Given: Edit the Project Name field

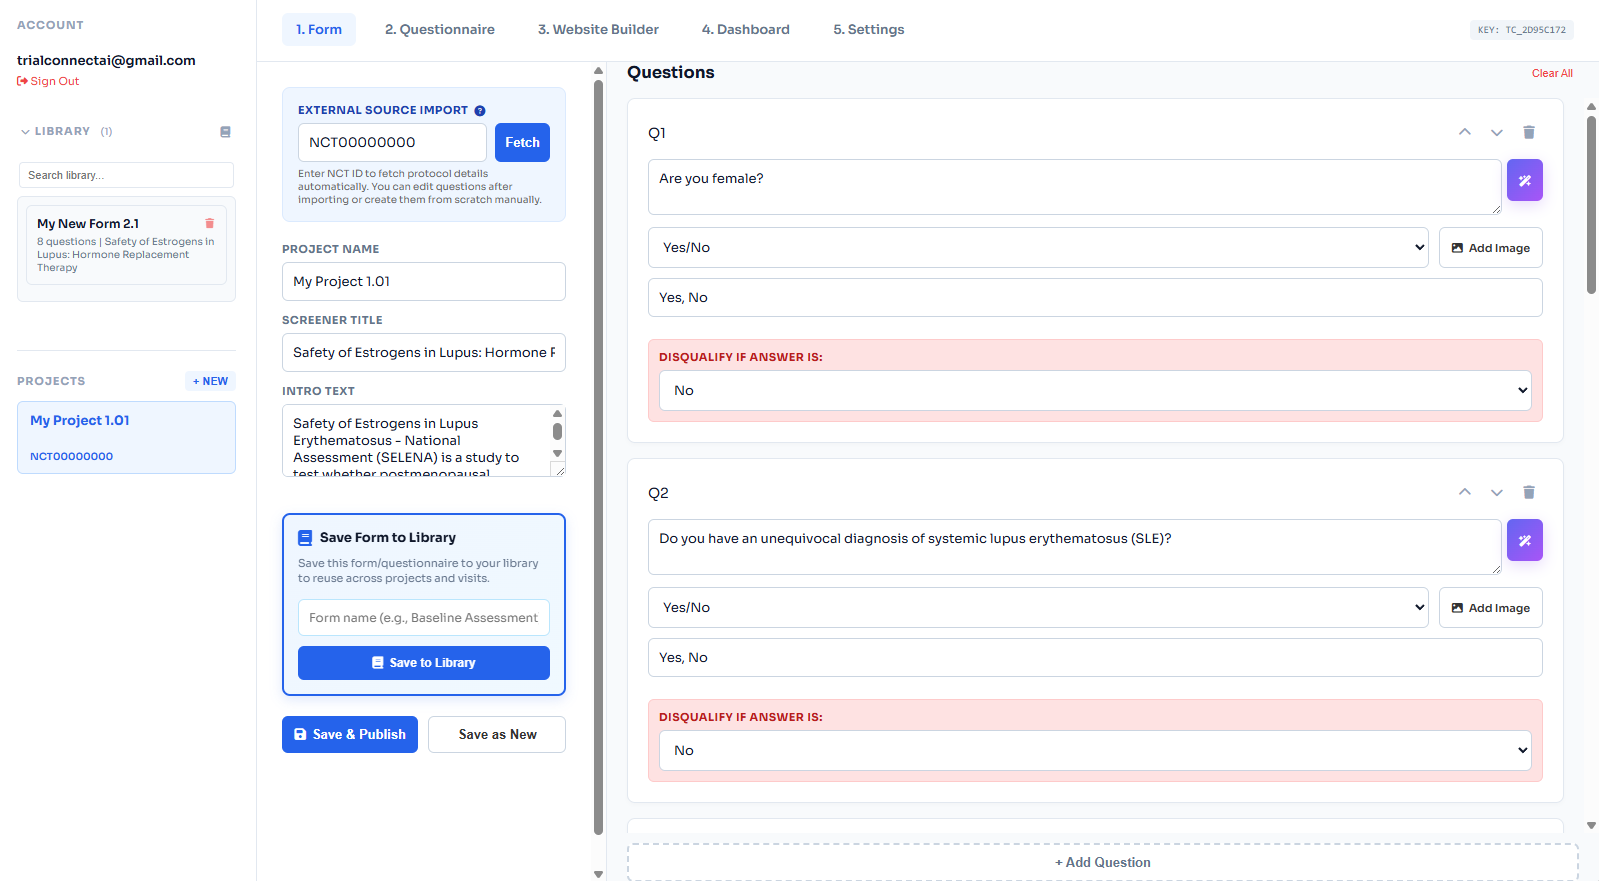Looking at the screenshot, I should point(424,281).
